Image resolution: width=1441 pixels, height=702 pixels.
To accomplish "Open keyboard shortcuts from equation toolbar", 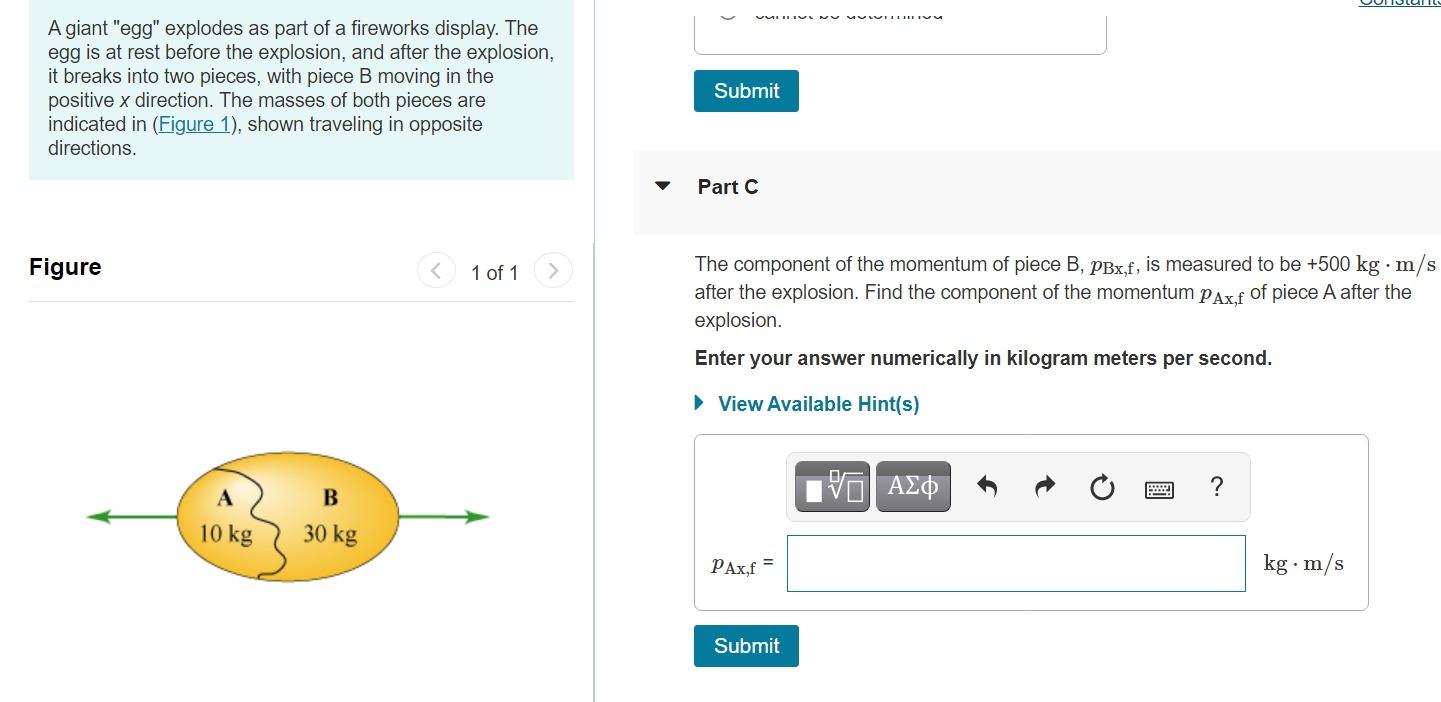I will pyautogui.click(x=1158, y=487).
